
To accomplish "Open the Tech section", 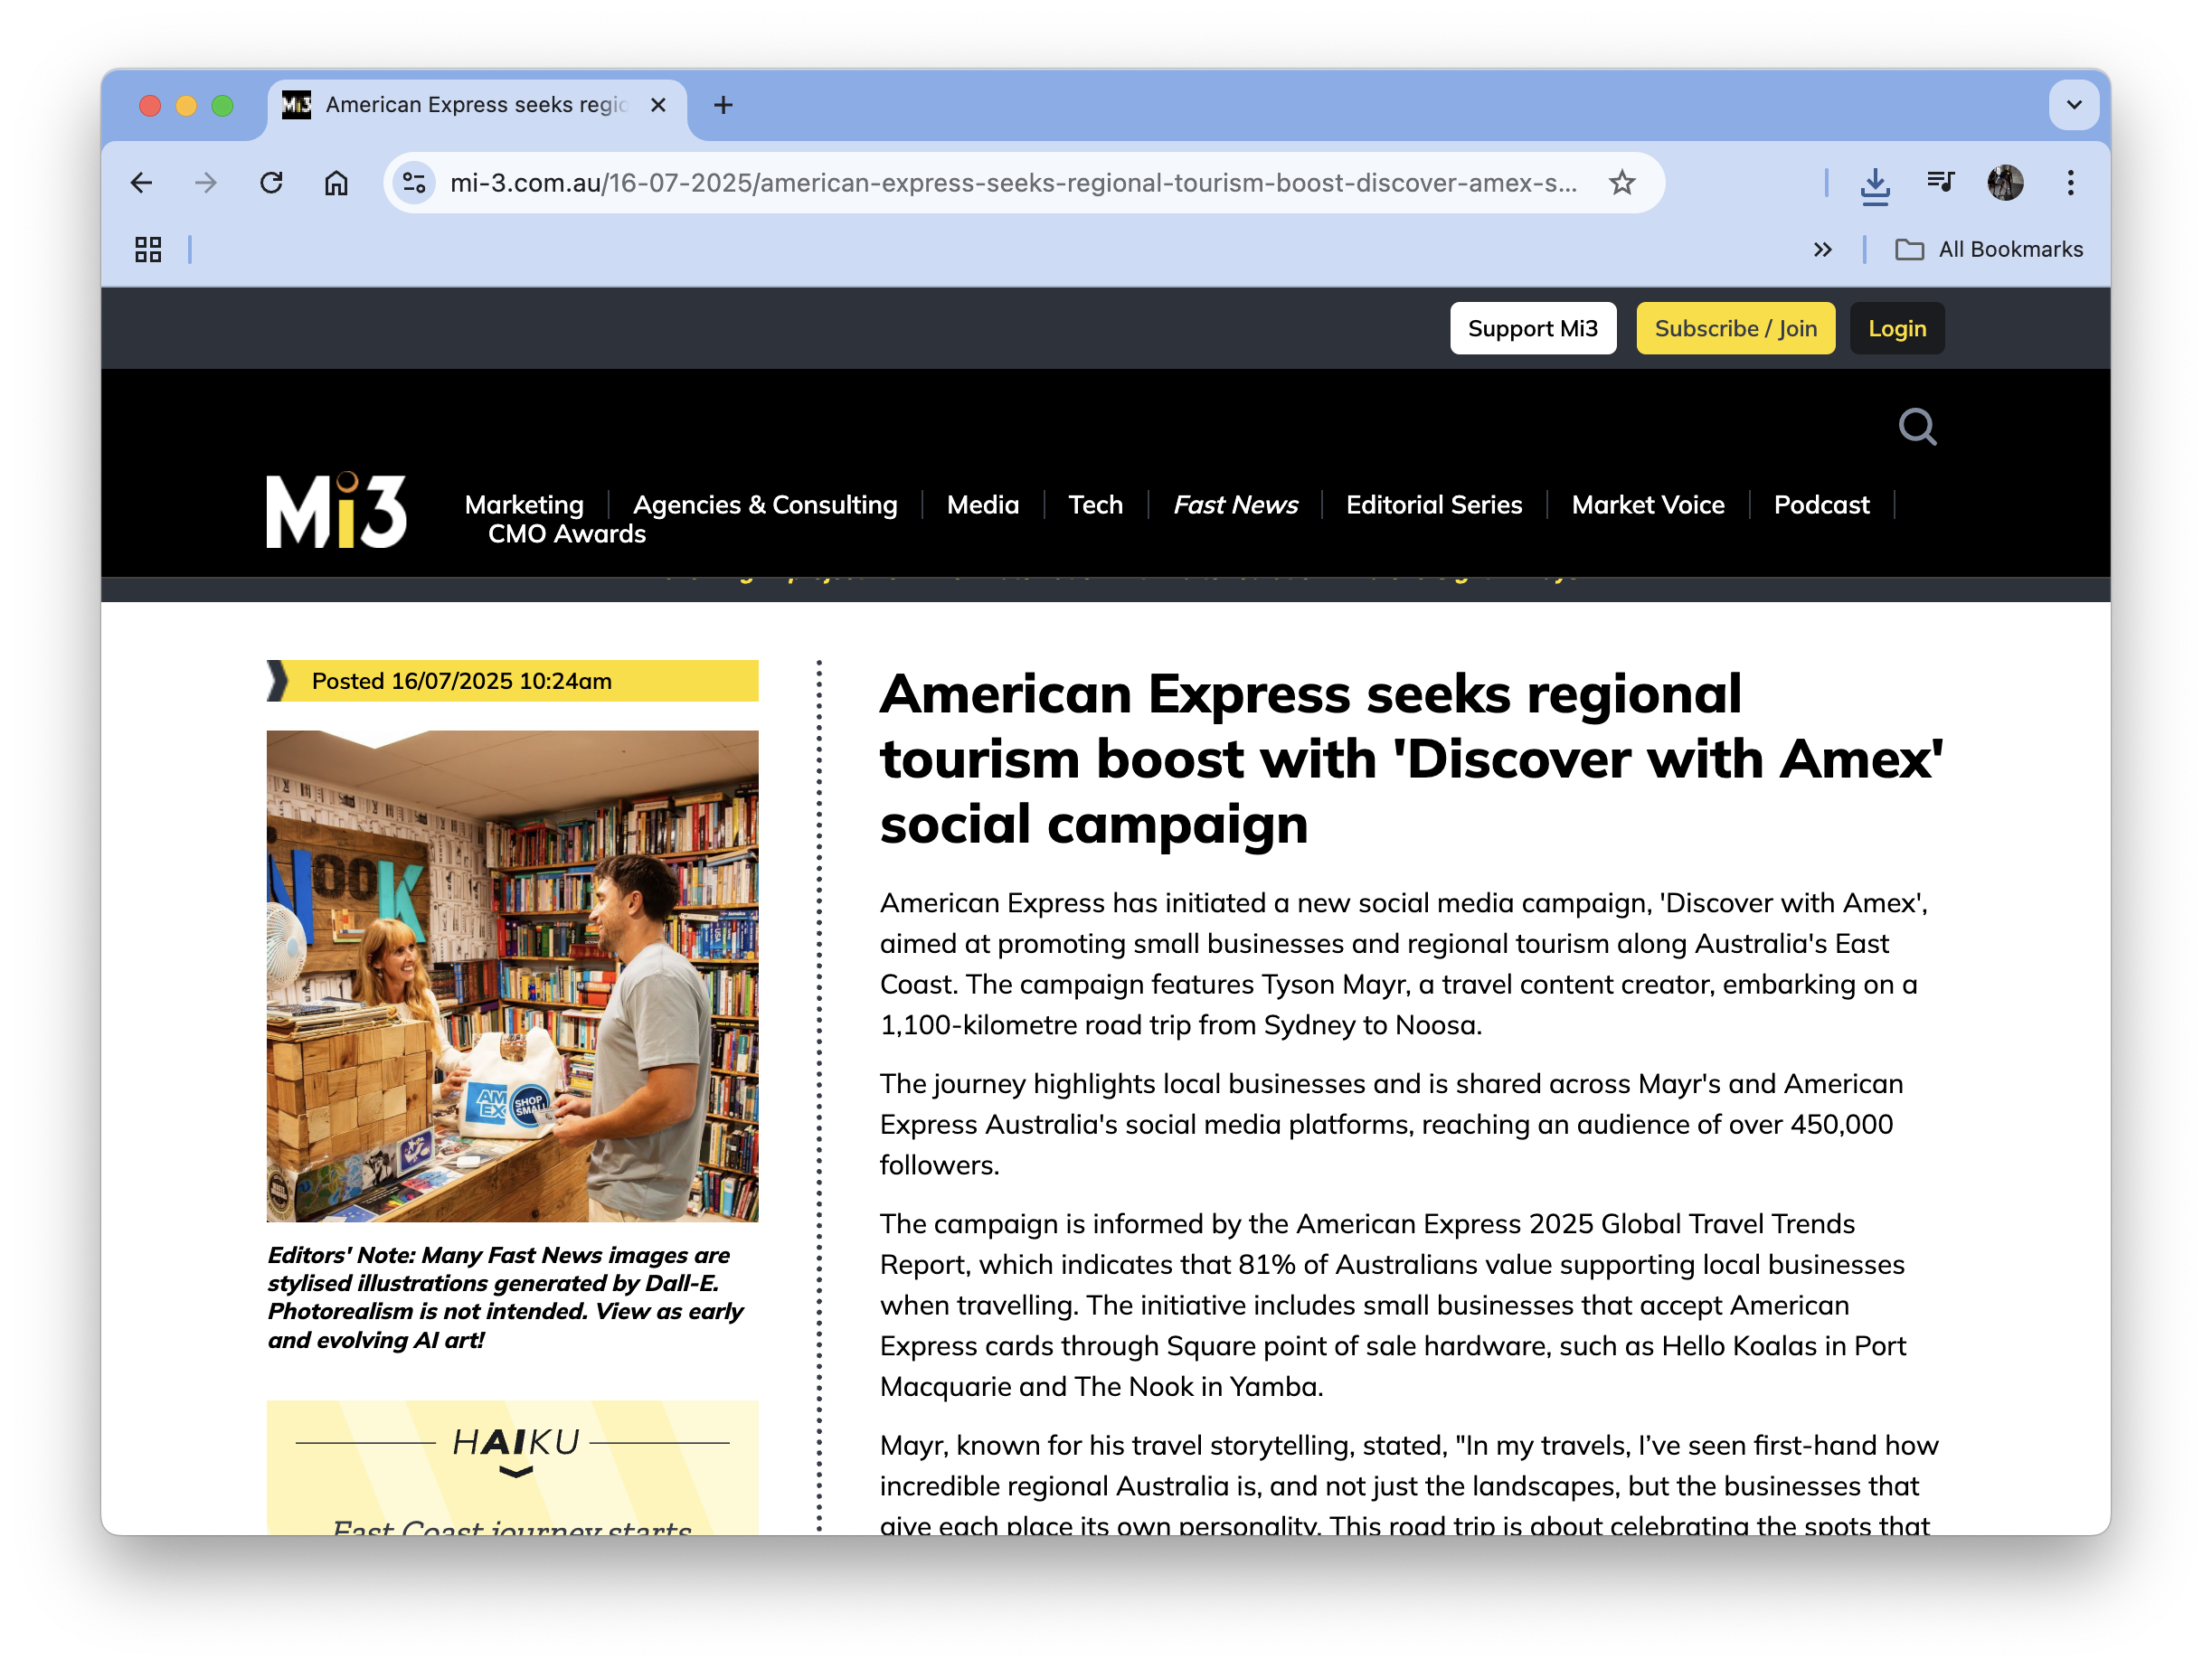I will (x=1095, y=505).
